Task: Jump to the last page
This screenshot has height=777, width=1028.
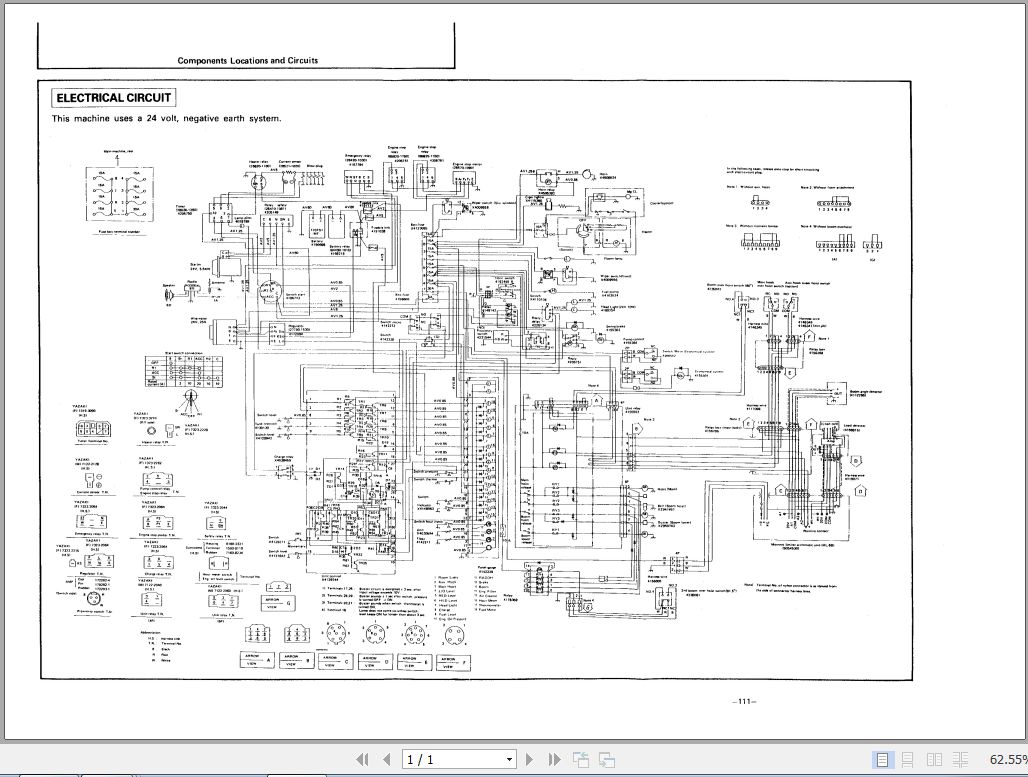Action: 553,760
